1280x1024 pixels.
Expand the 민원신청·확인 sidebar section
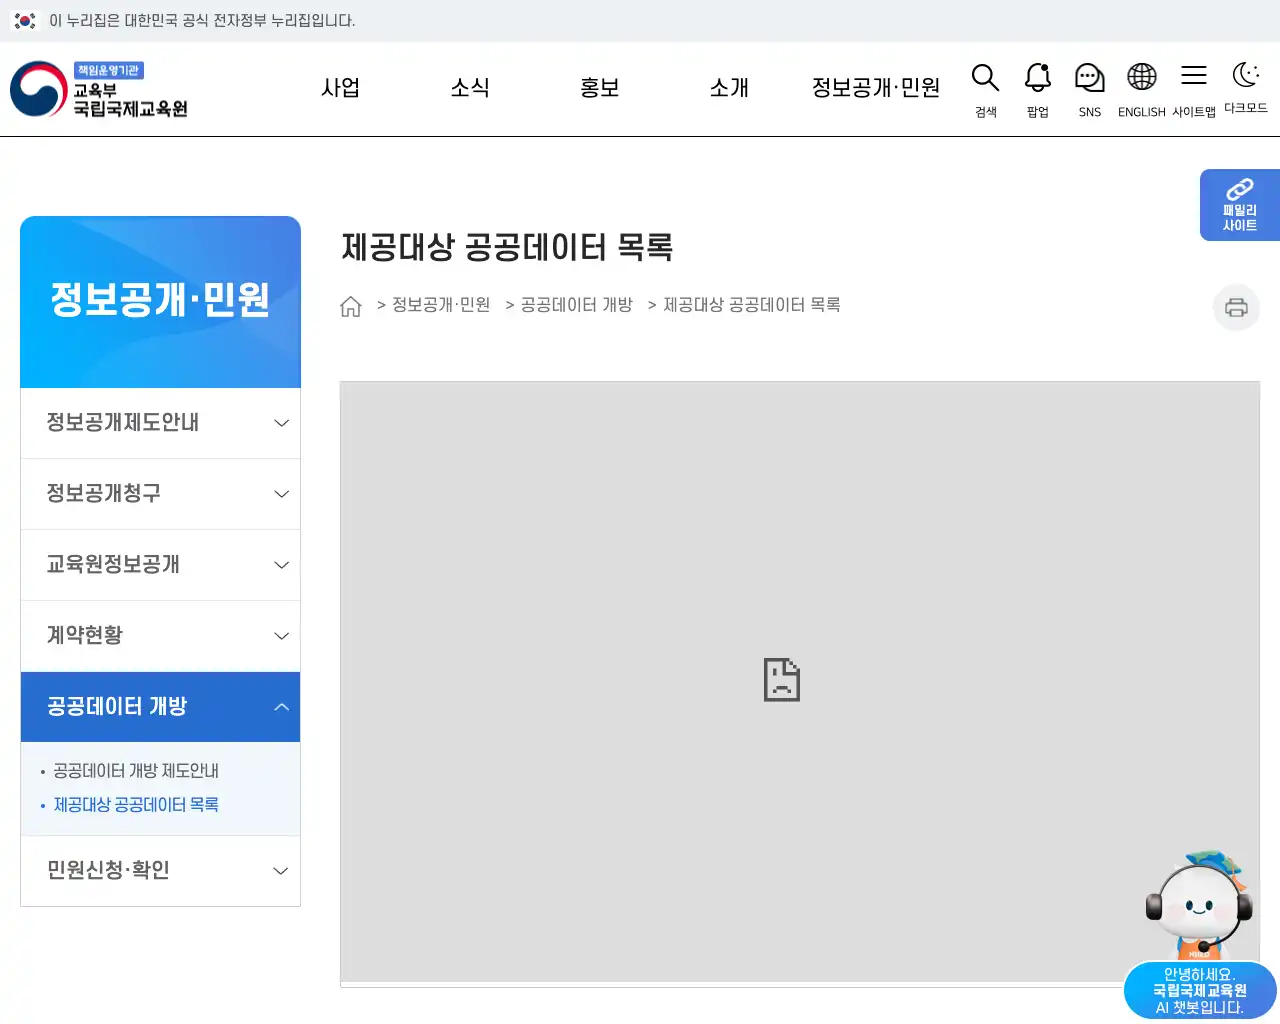(160, 871)
